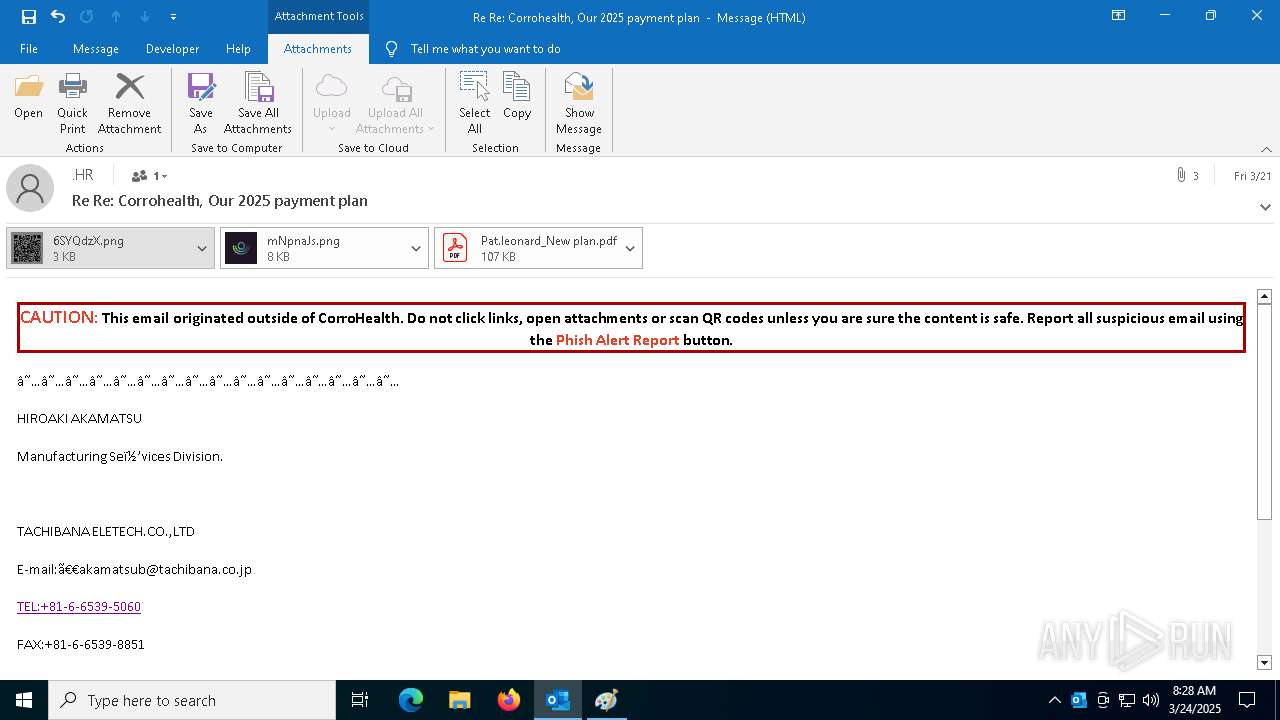Image resolution: width=1280 pixels, height=720 pixels.
Task: Expand the recipients count dropdown
Action: (149, 176)
